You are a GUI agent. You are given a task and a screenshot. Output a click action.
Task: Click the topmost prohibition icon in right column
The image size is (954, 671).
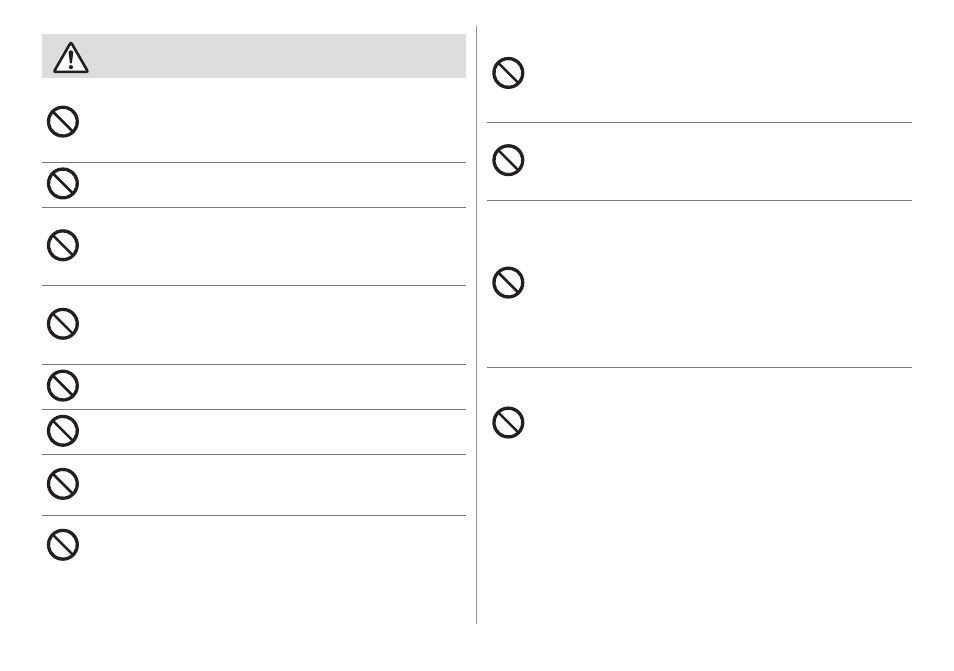coord(508,73)
